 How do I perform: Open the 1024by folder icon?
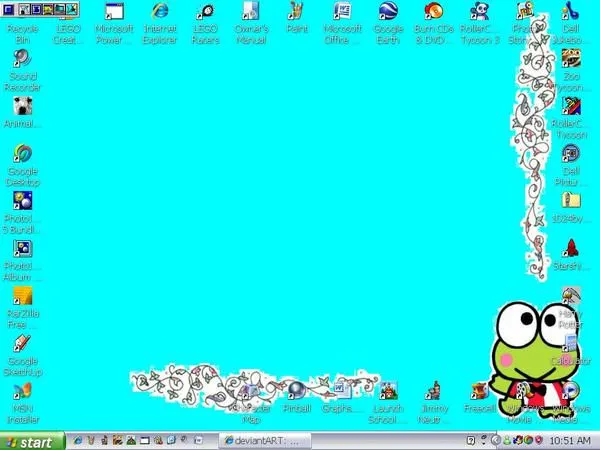tap(571, 201)
